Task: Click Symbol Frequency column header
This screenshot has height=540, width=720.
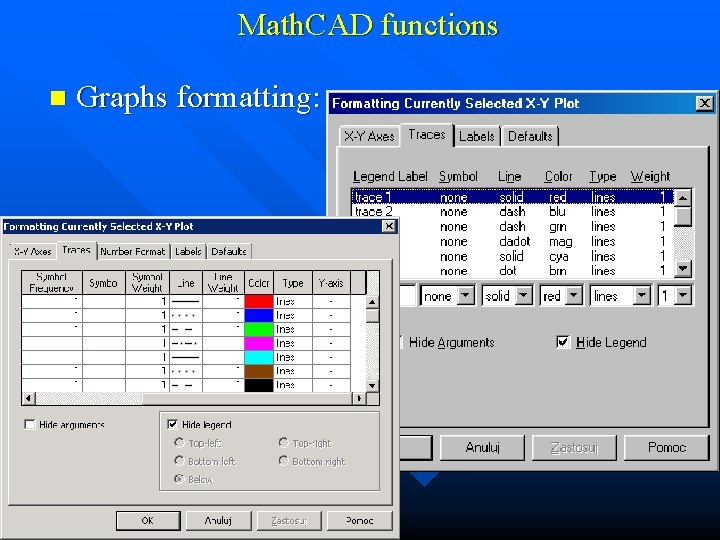Action: pos(51,282)
